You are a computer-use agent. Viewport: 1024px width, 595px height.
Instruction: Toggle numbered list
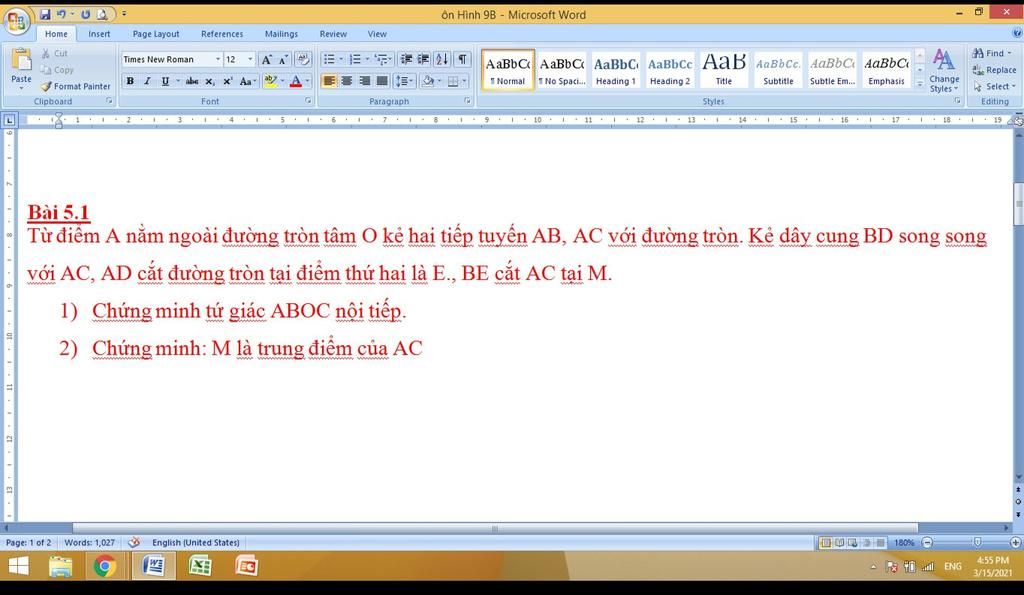click(355, 59)
